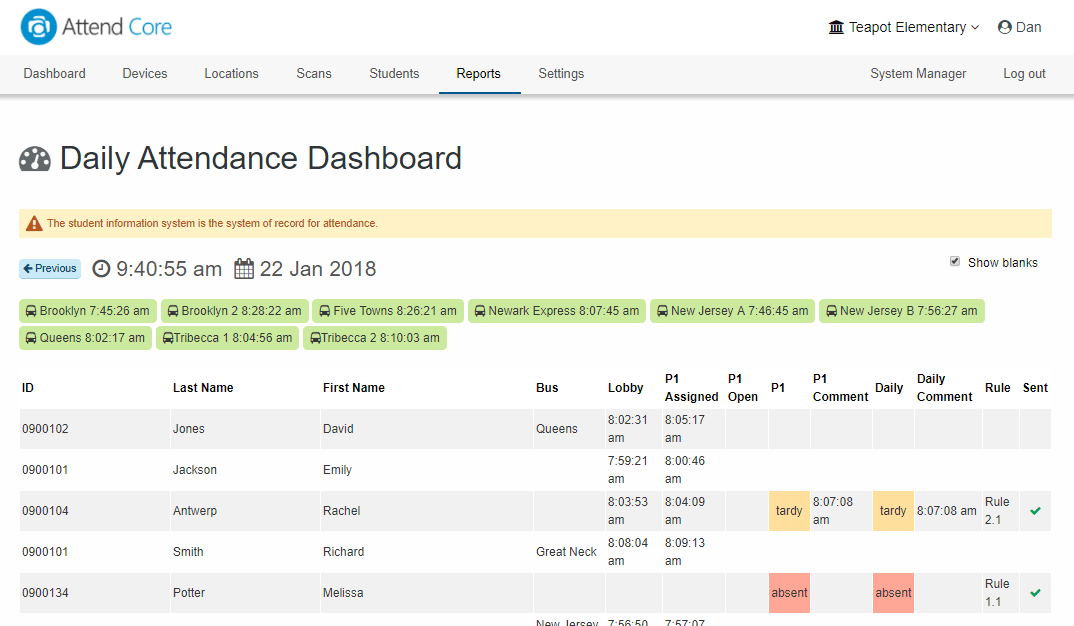Toggle the Show blanks checkbox
Screen dimensions: 1074x626
click(x=955, y=262)
